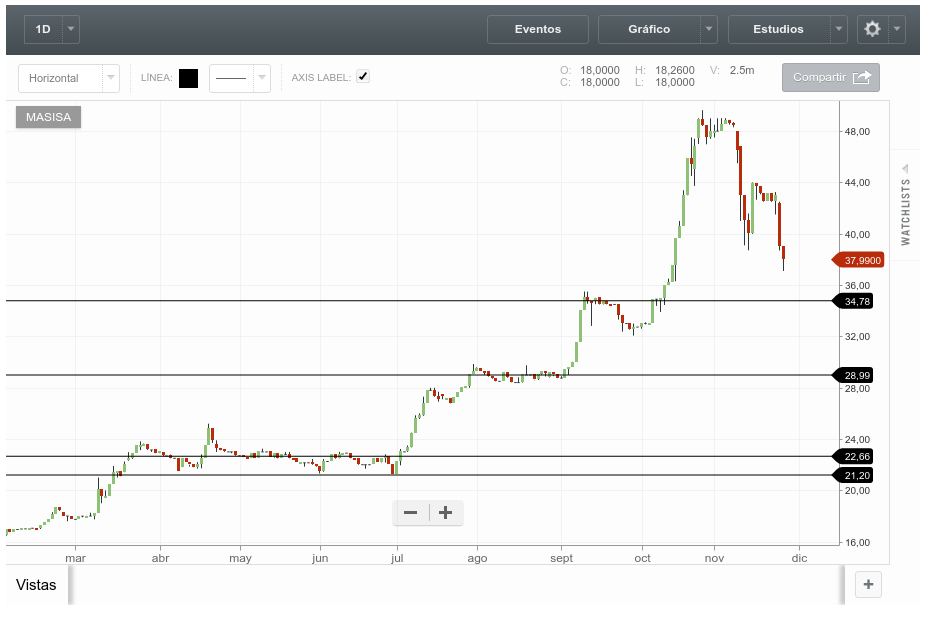Open the settings gear icon
Viewport: 929px width, 617px height.
[x=872, y=29]
